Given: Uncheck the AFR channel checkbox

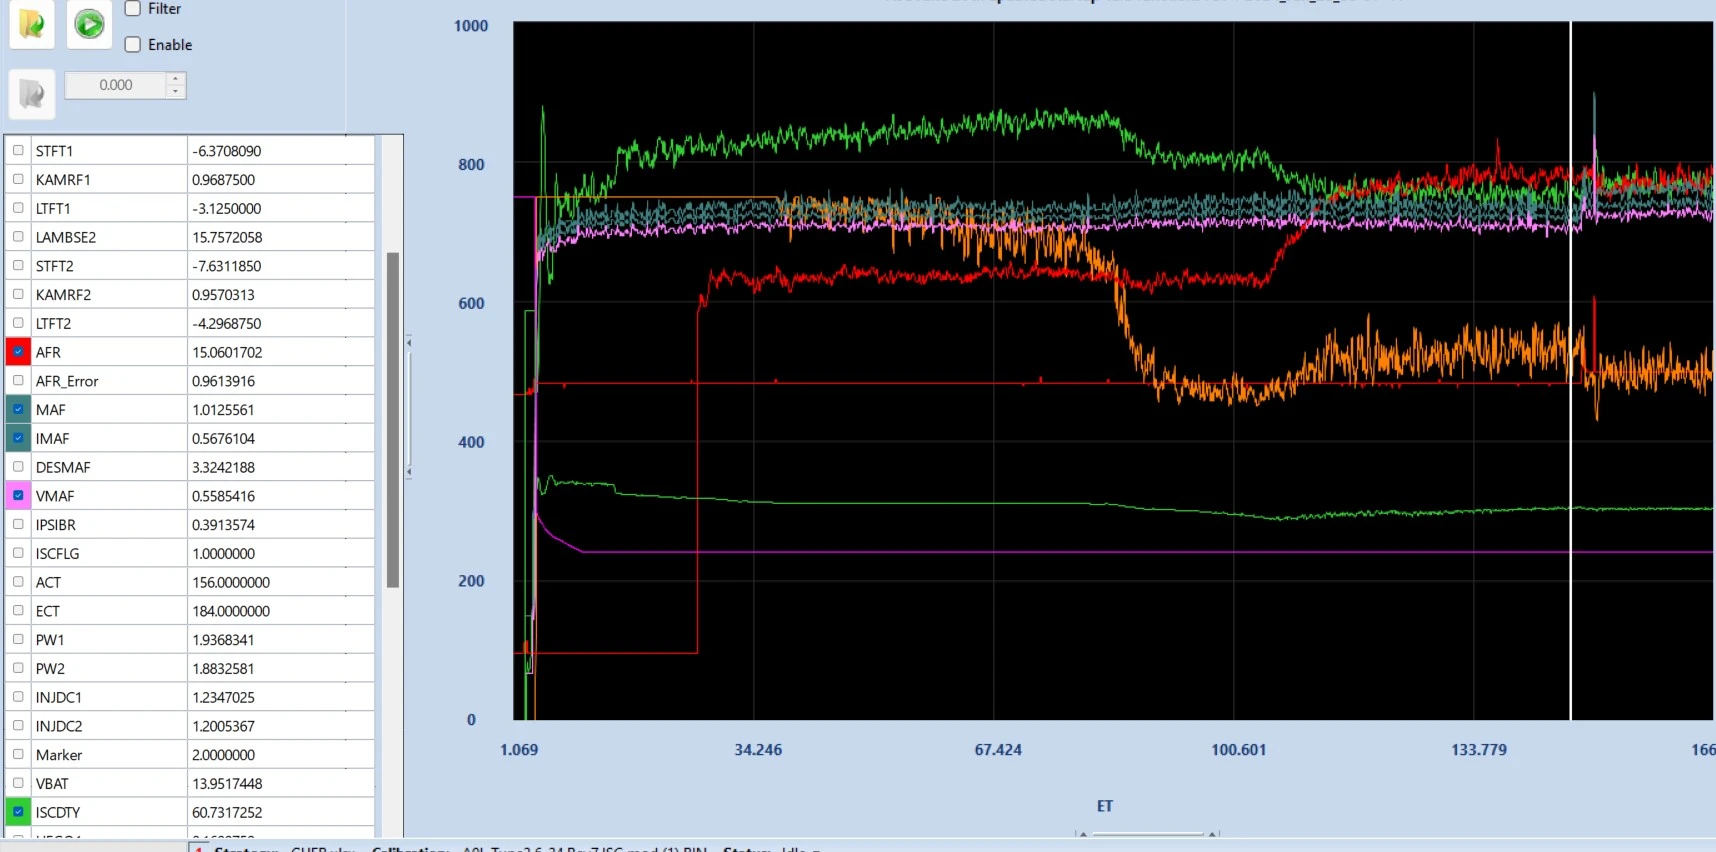Looking at the screenshot, I should tap(18, 352).
